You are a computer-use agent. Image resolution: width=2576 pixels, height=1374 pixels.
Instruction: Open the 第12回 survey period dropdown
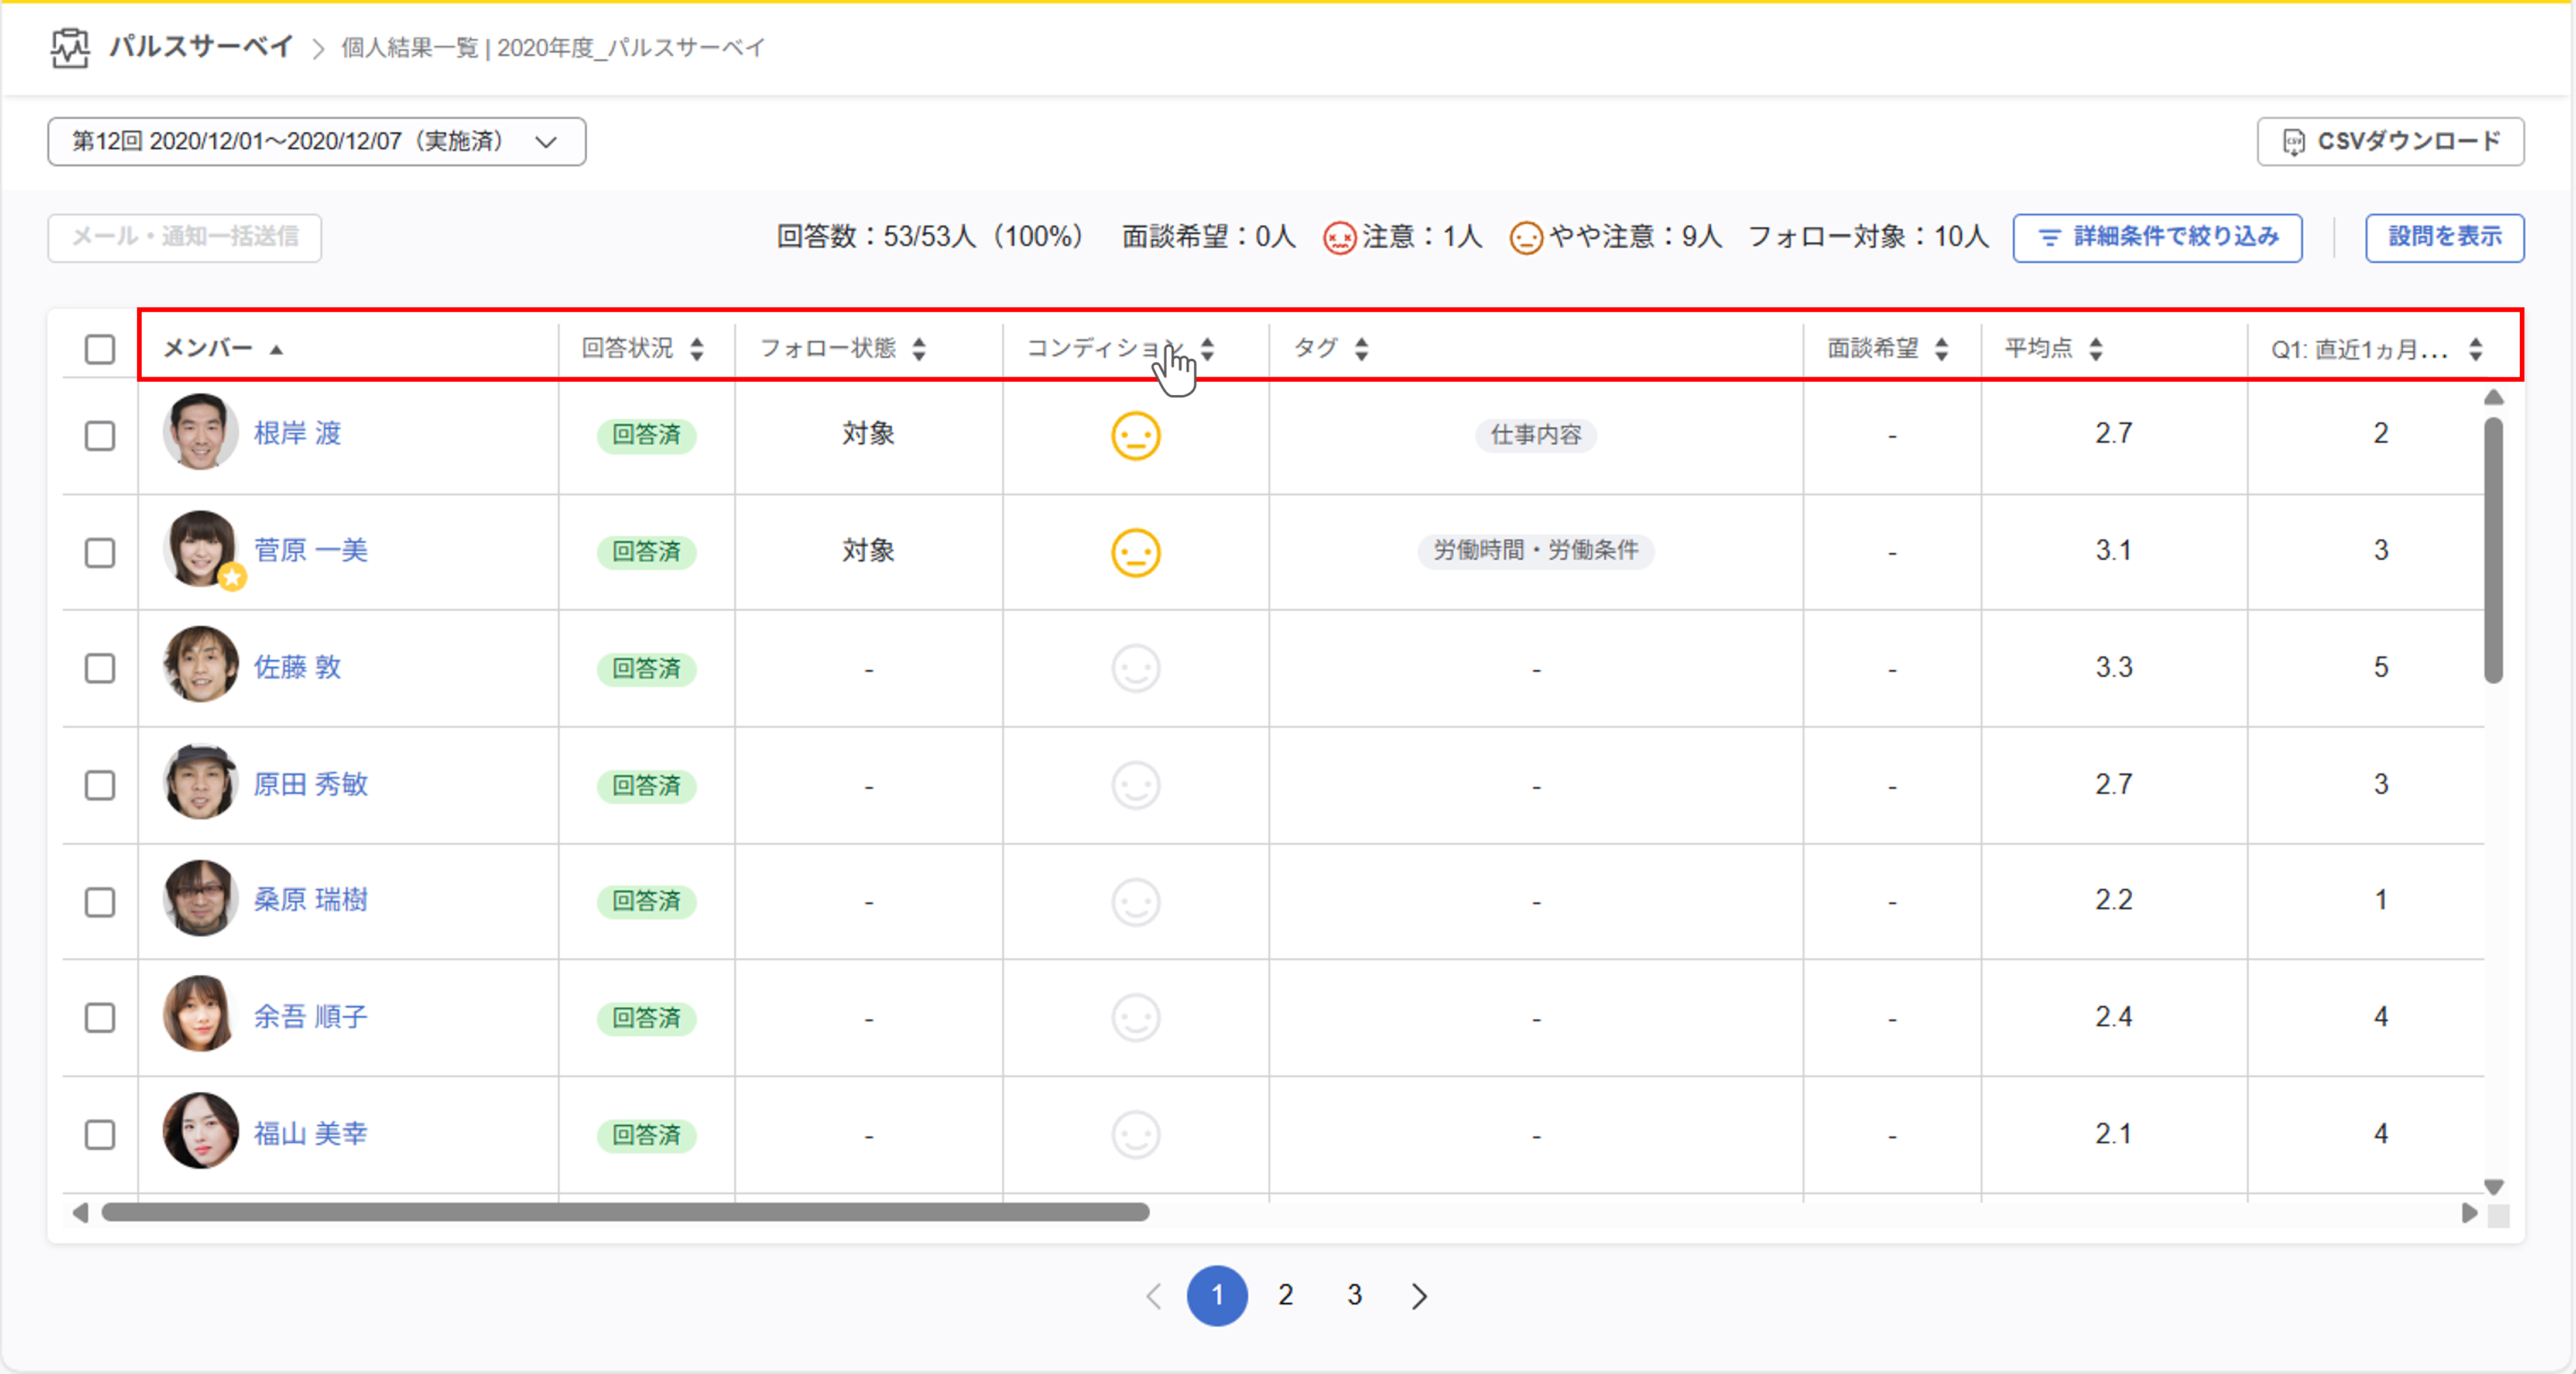[316, 142]
